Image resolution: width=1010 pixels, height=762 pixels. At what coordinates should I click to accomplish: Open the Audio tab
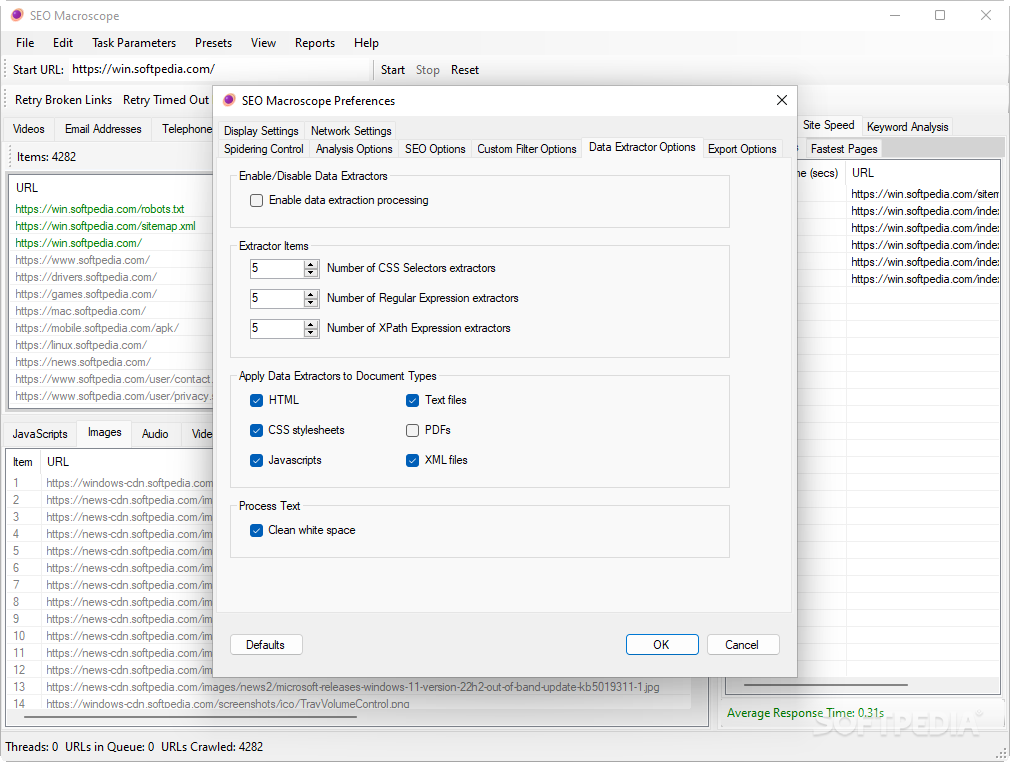click(155, 433)
